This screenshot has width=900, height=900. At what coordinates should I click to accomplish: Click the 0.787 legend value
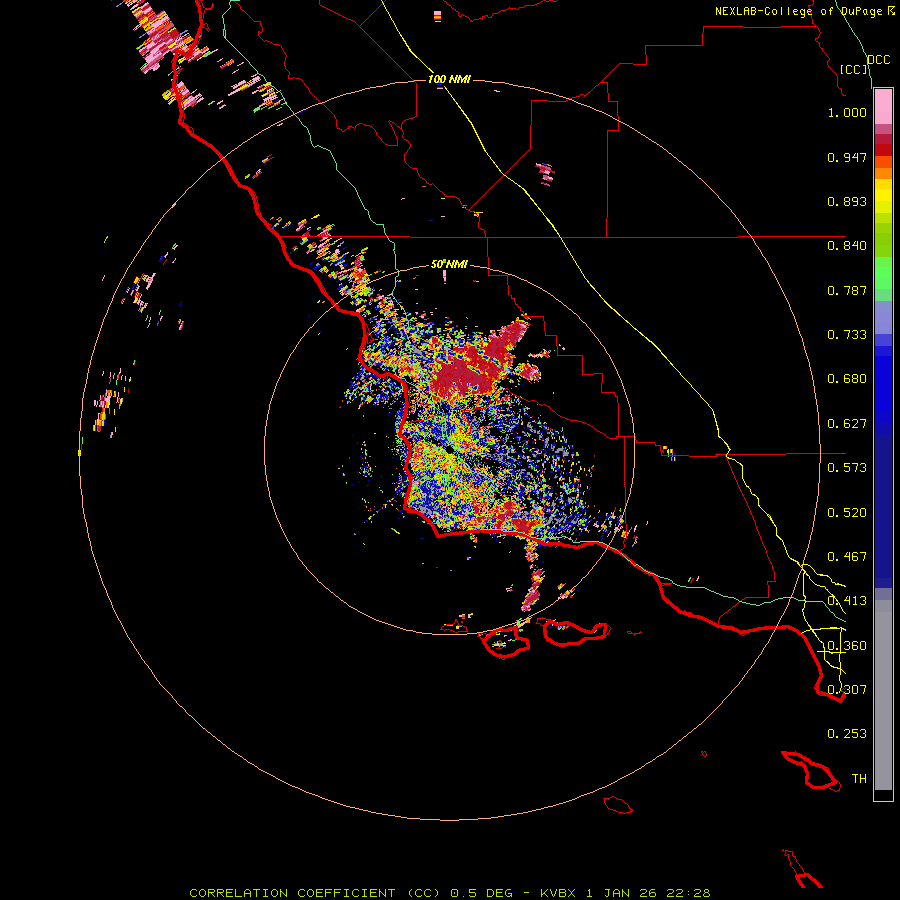click(847, 290)
